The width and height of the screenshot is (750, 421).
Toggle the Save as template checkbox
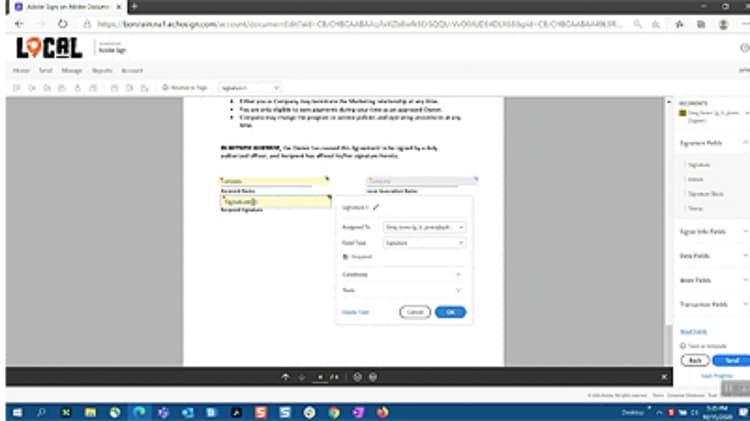[x=683, y=346]
